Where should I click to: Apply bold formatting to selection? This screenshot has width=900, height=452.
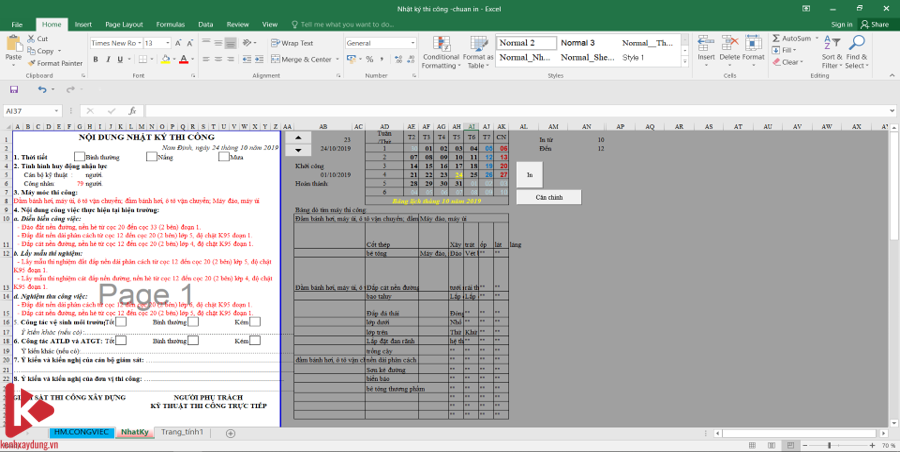[94, 59]
